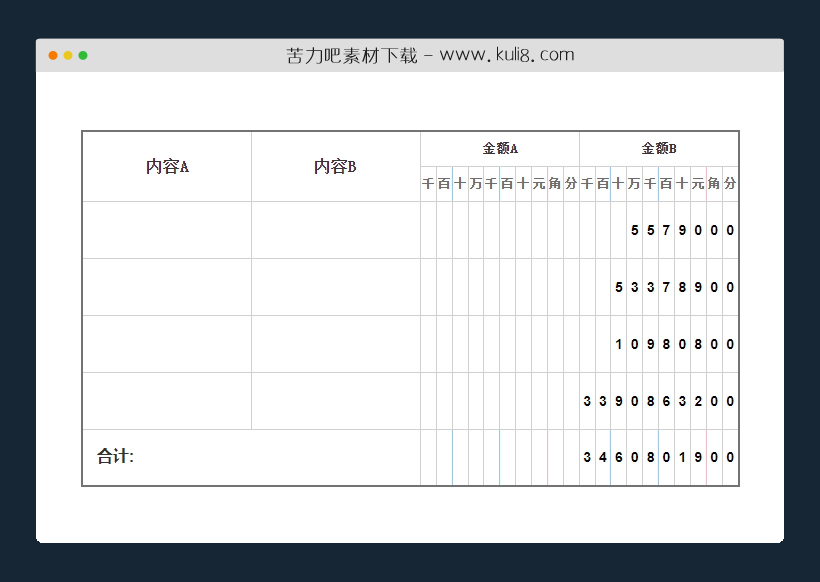Image resolution: width=820 pixels, height=582 pixels.
Task: Select the 内容A column header
Action: click(165, 167)
